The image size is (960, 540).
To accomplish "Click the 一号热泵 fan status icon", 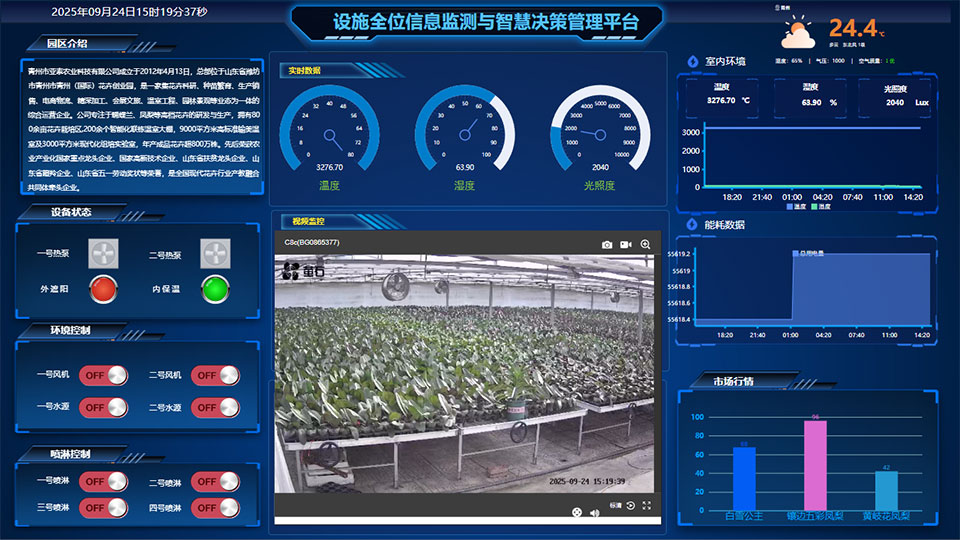I will click(102, 254).
